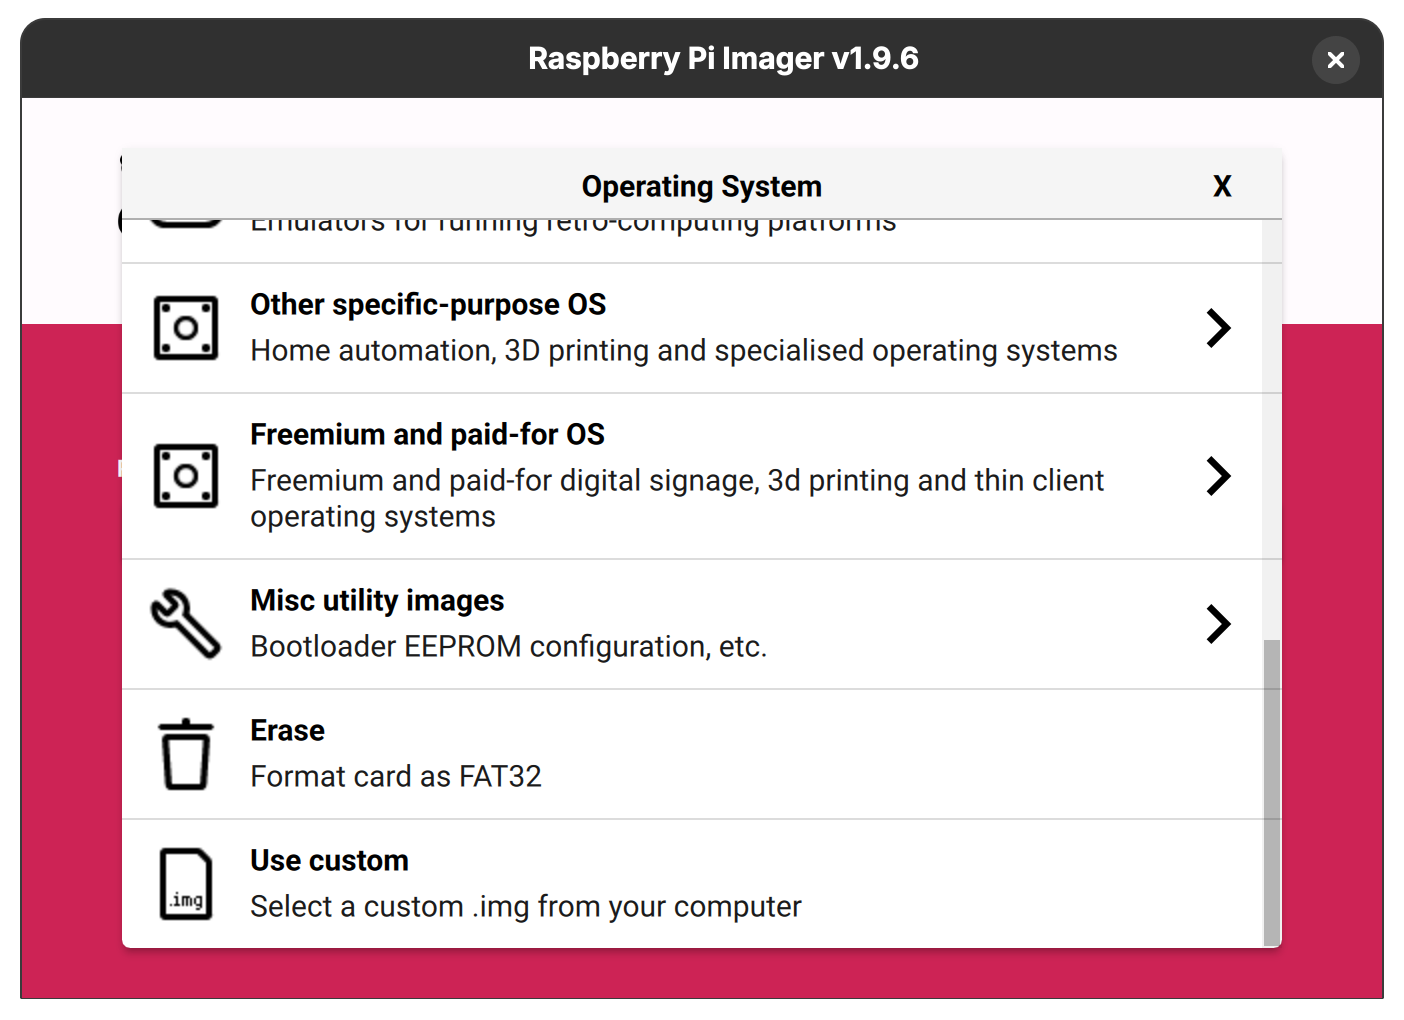
Task: Click the digital signage and thin client description
Action: (677, 499)
